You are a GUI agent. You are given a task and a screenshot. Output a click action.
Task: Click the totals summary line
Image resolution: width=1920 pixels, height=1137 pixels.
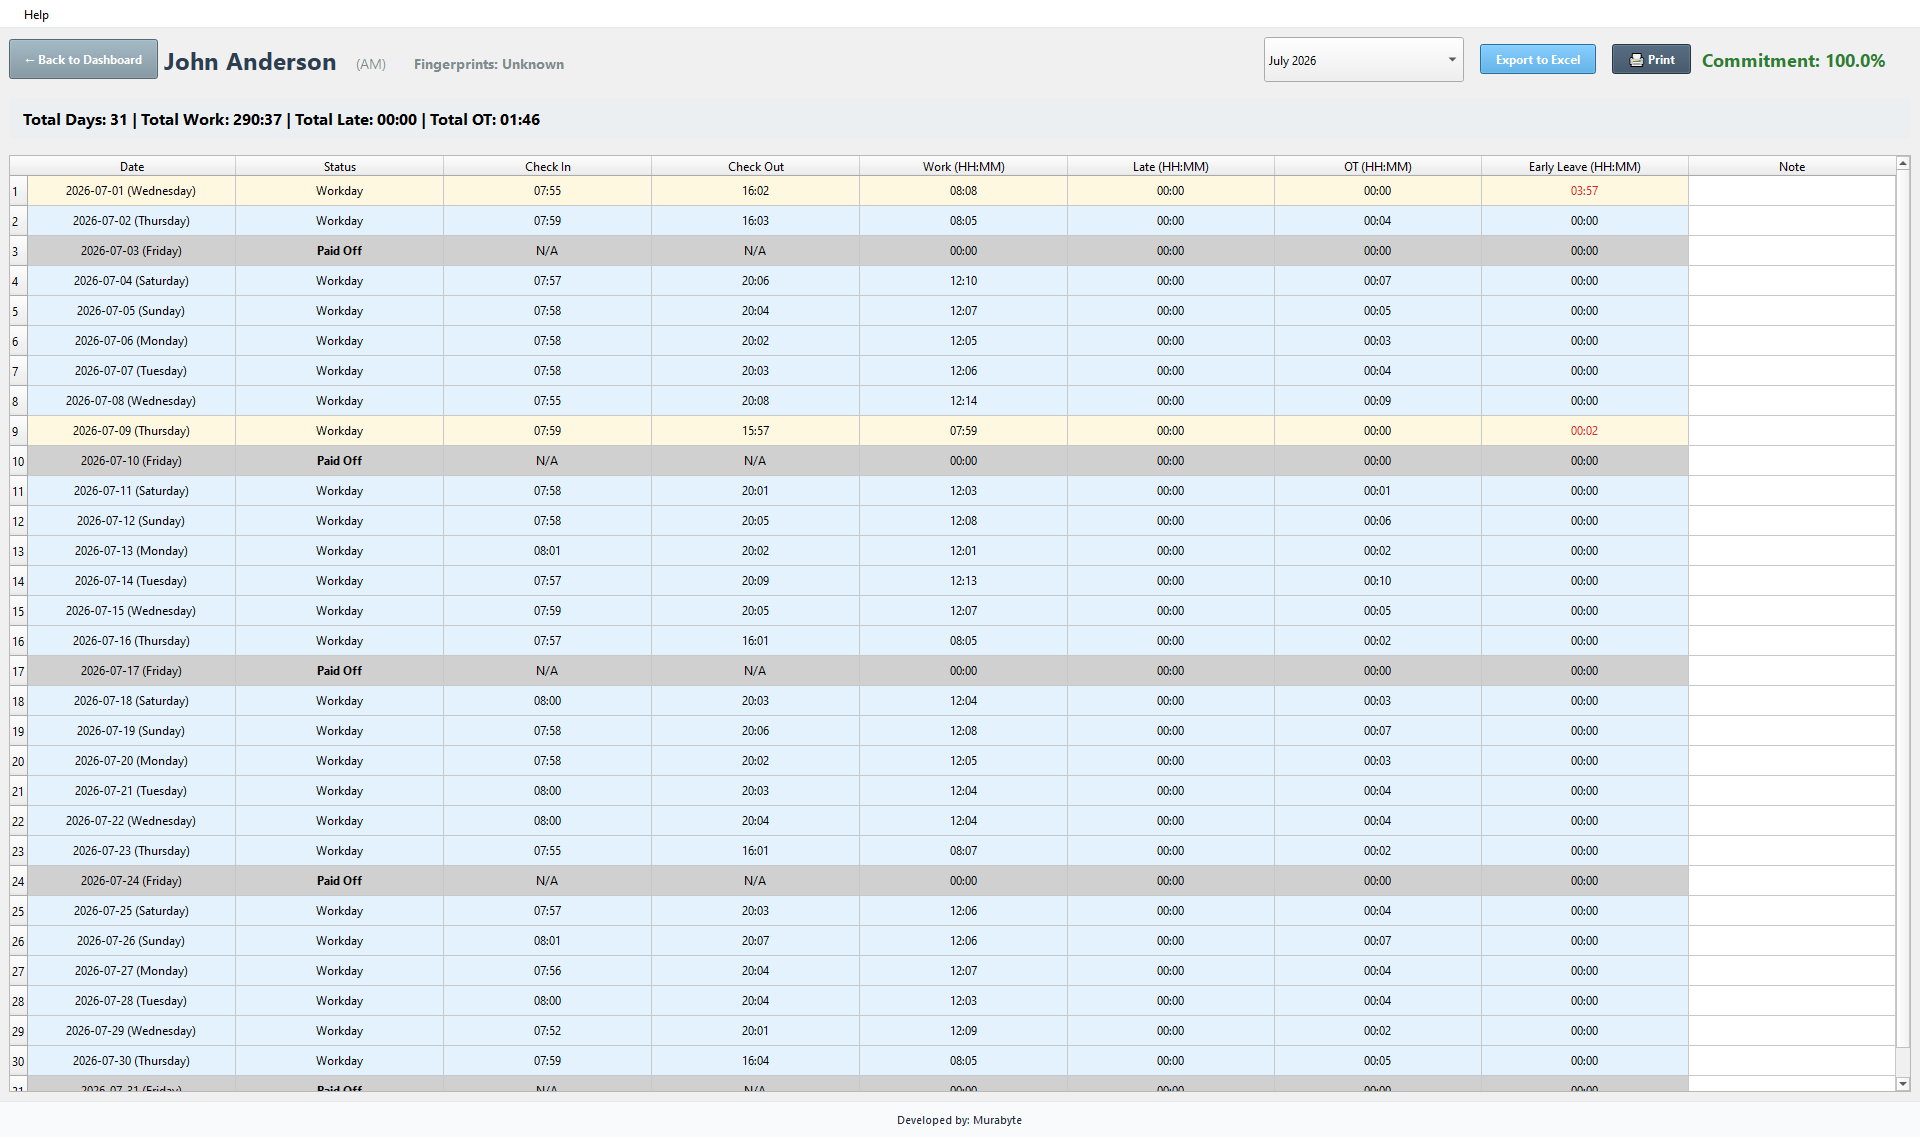coord(281,119)
